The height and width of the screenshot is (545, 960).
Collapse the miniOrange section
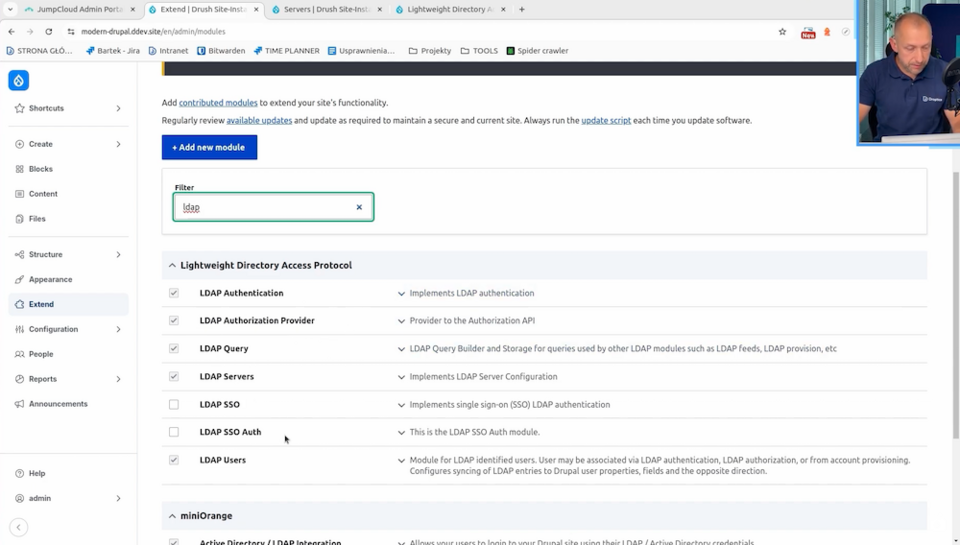(172, 516)
